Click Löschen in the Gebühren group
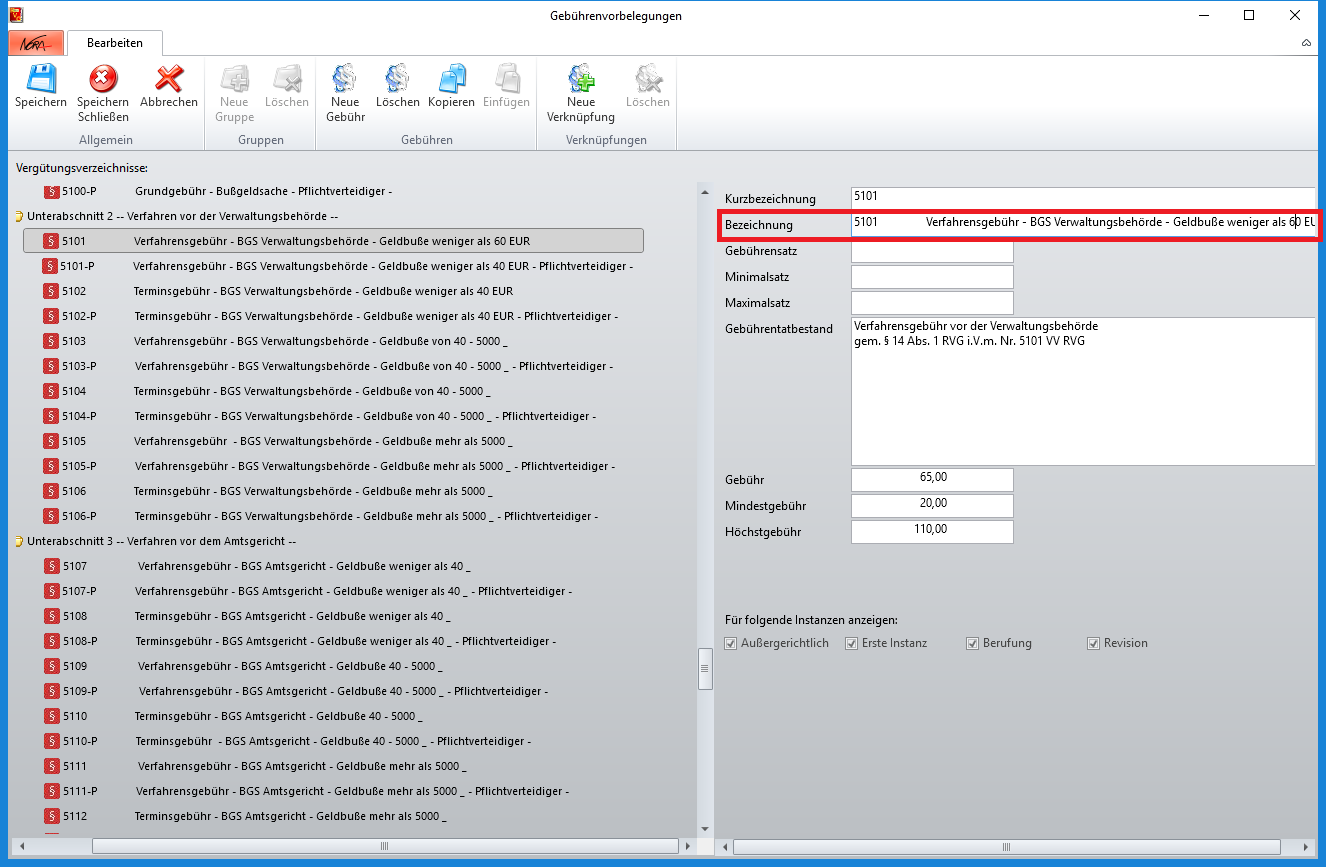 click(397, 80)
